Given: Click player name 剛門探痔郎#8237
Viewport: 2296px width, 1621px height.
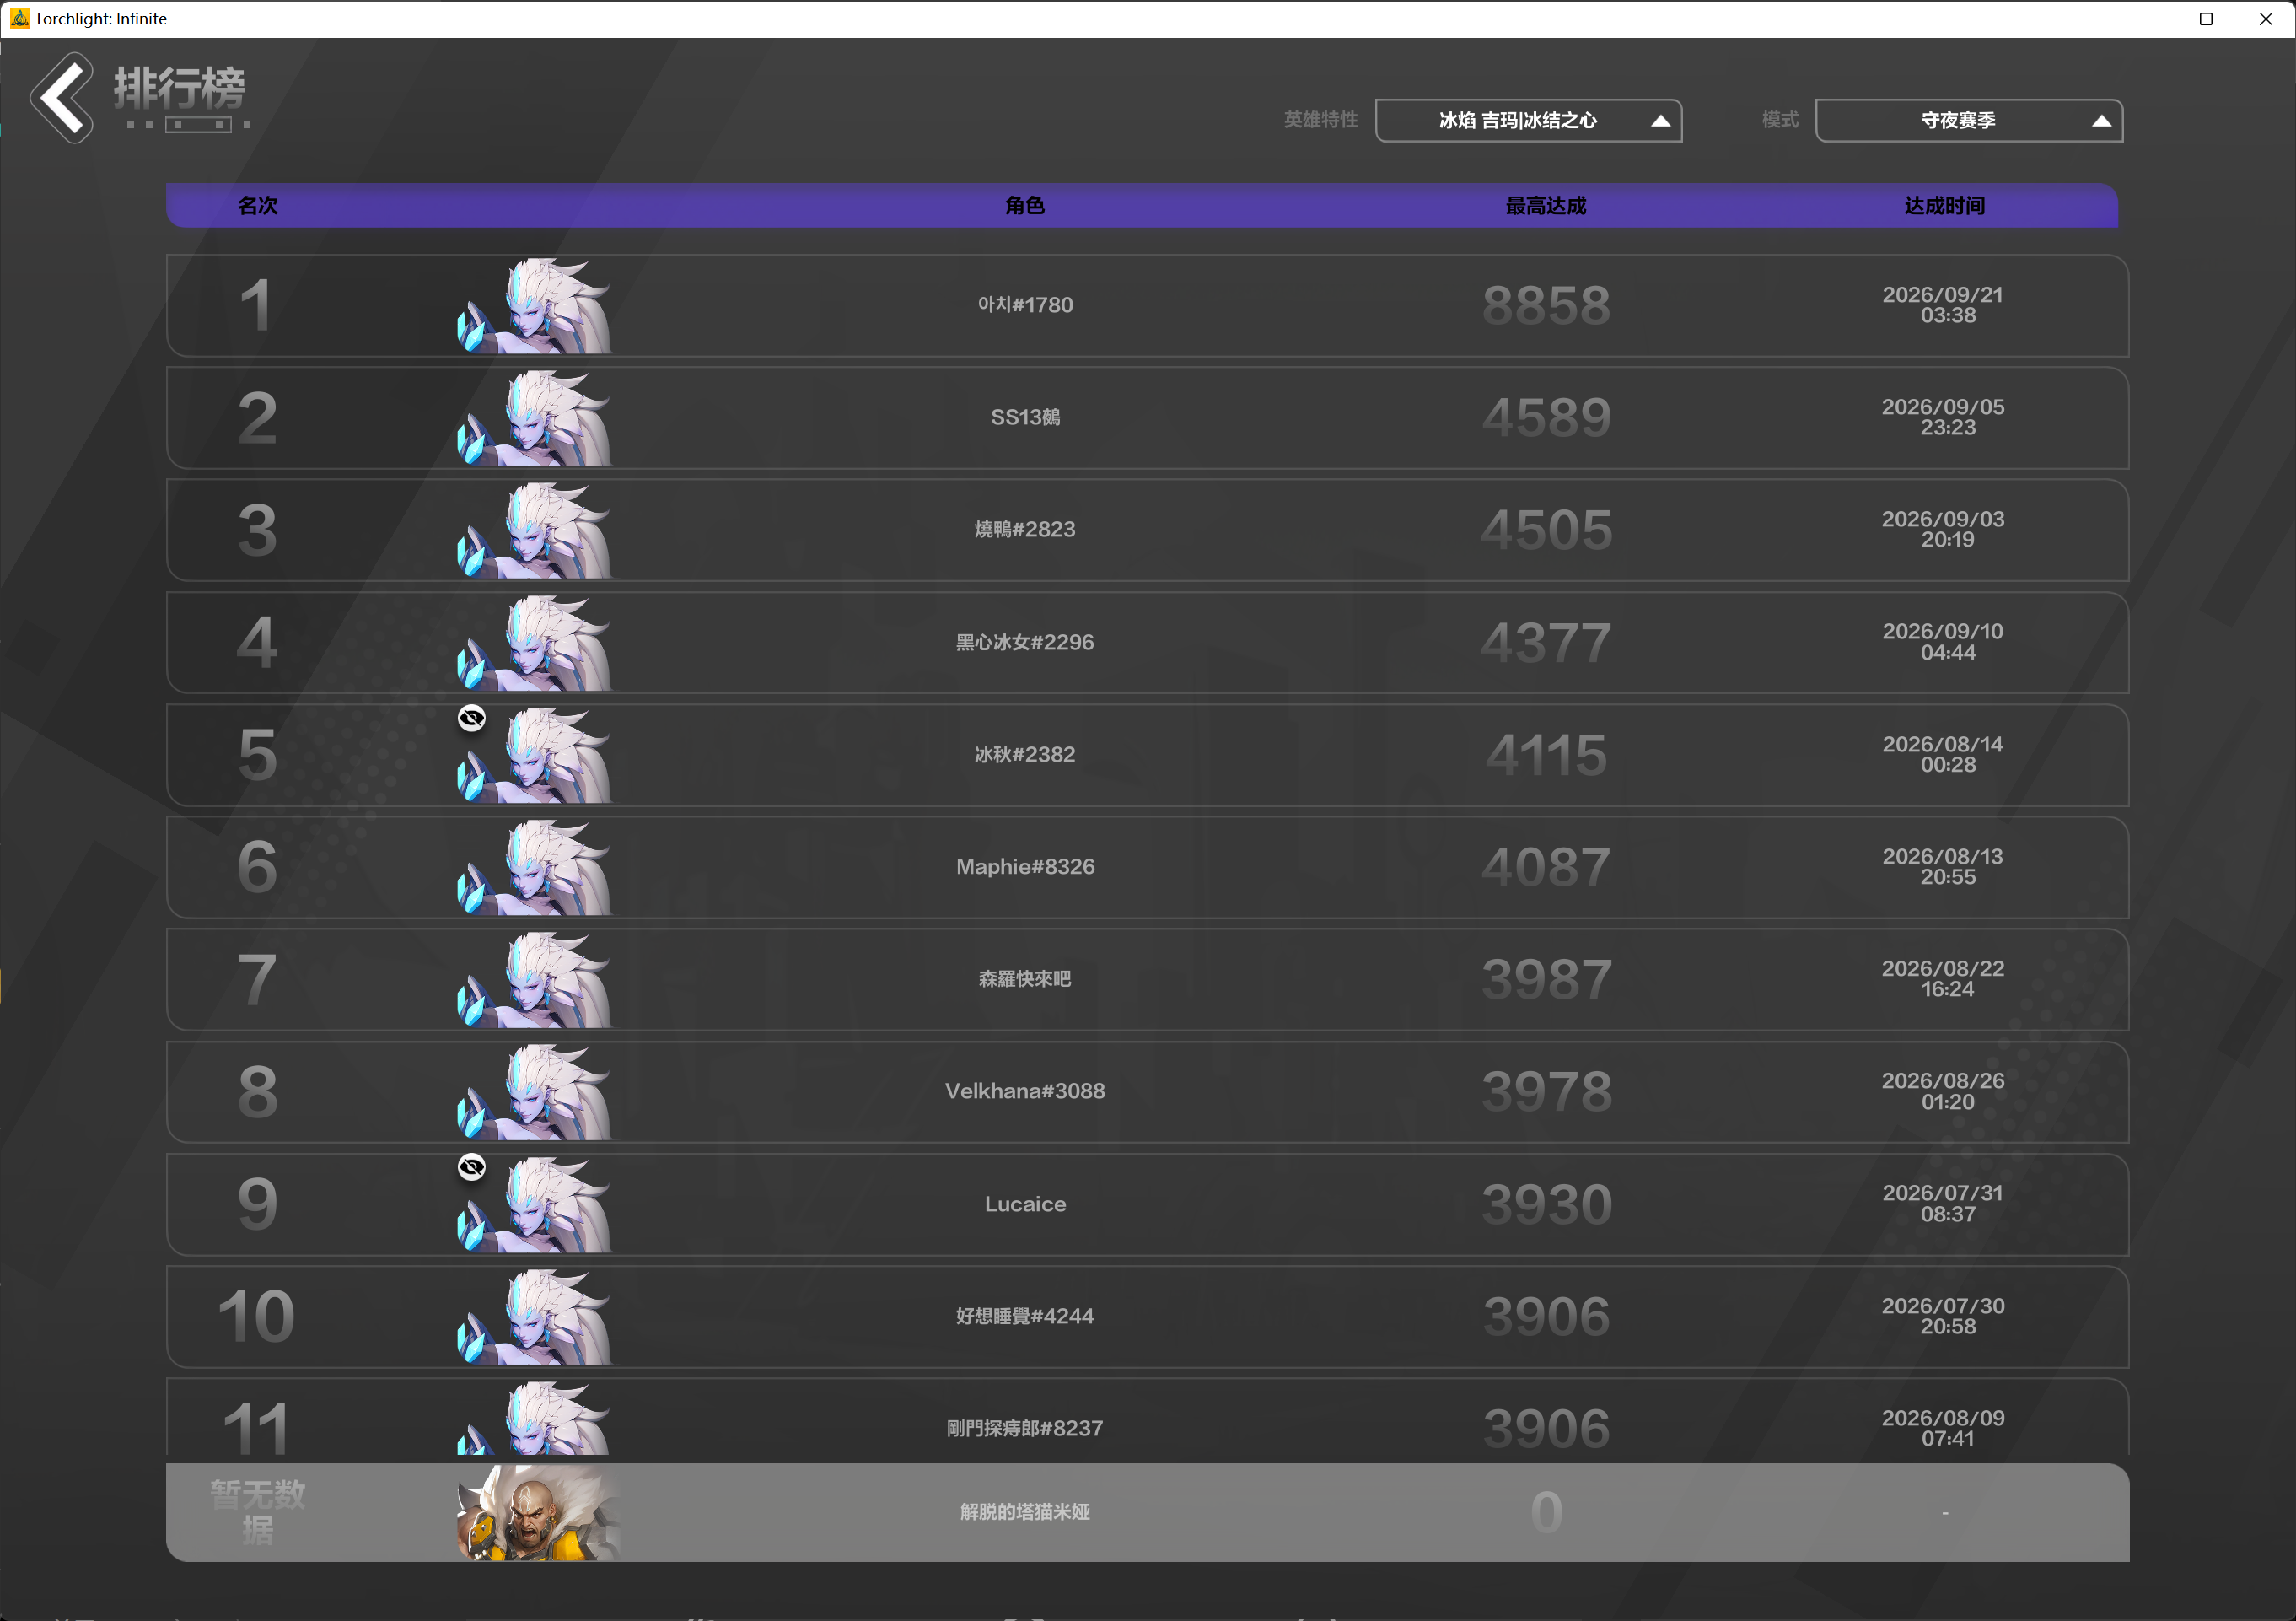Looking at the screenshot, I should coord(1025,1428).
